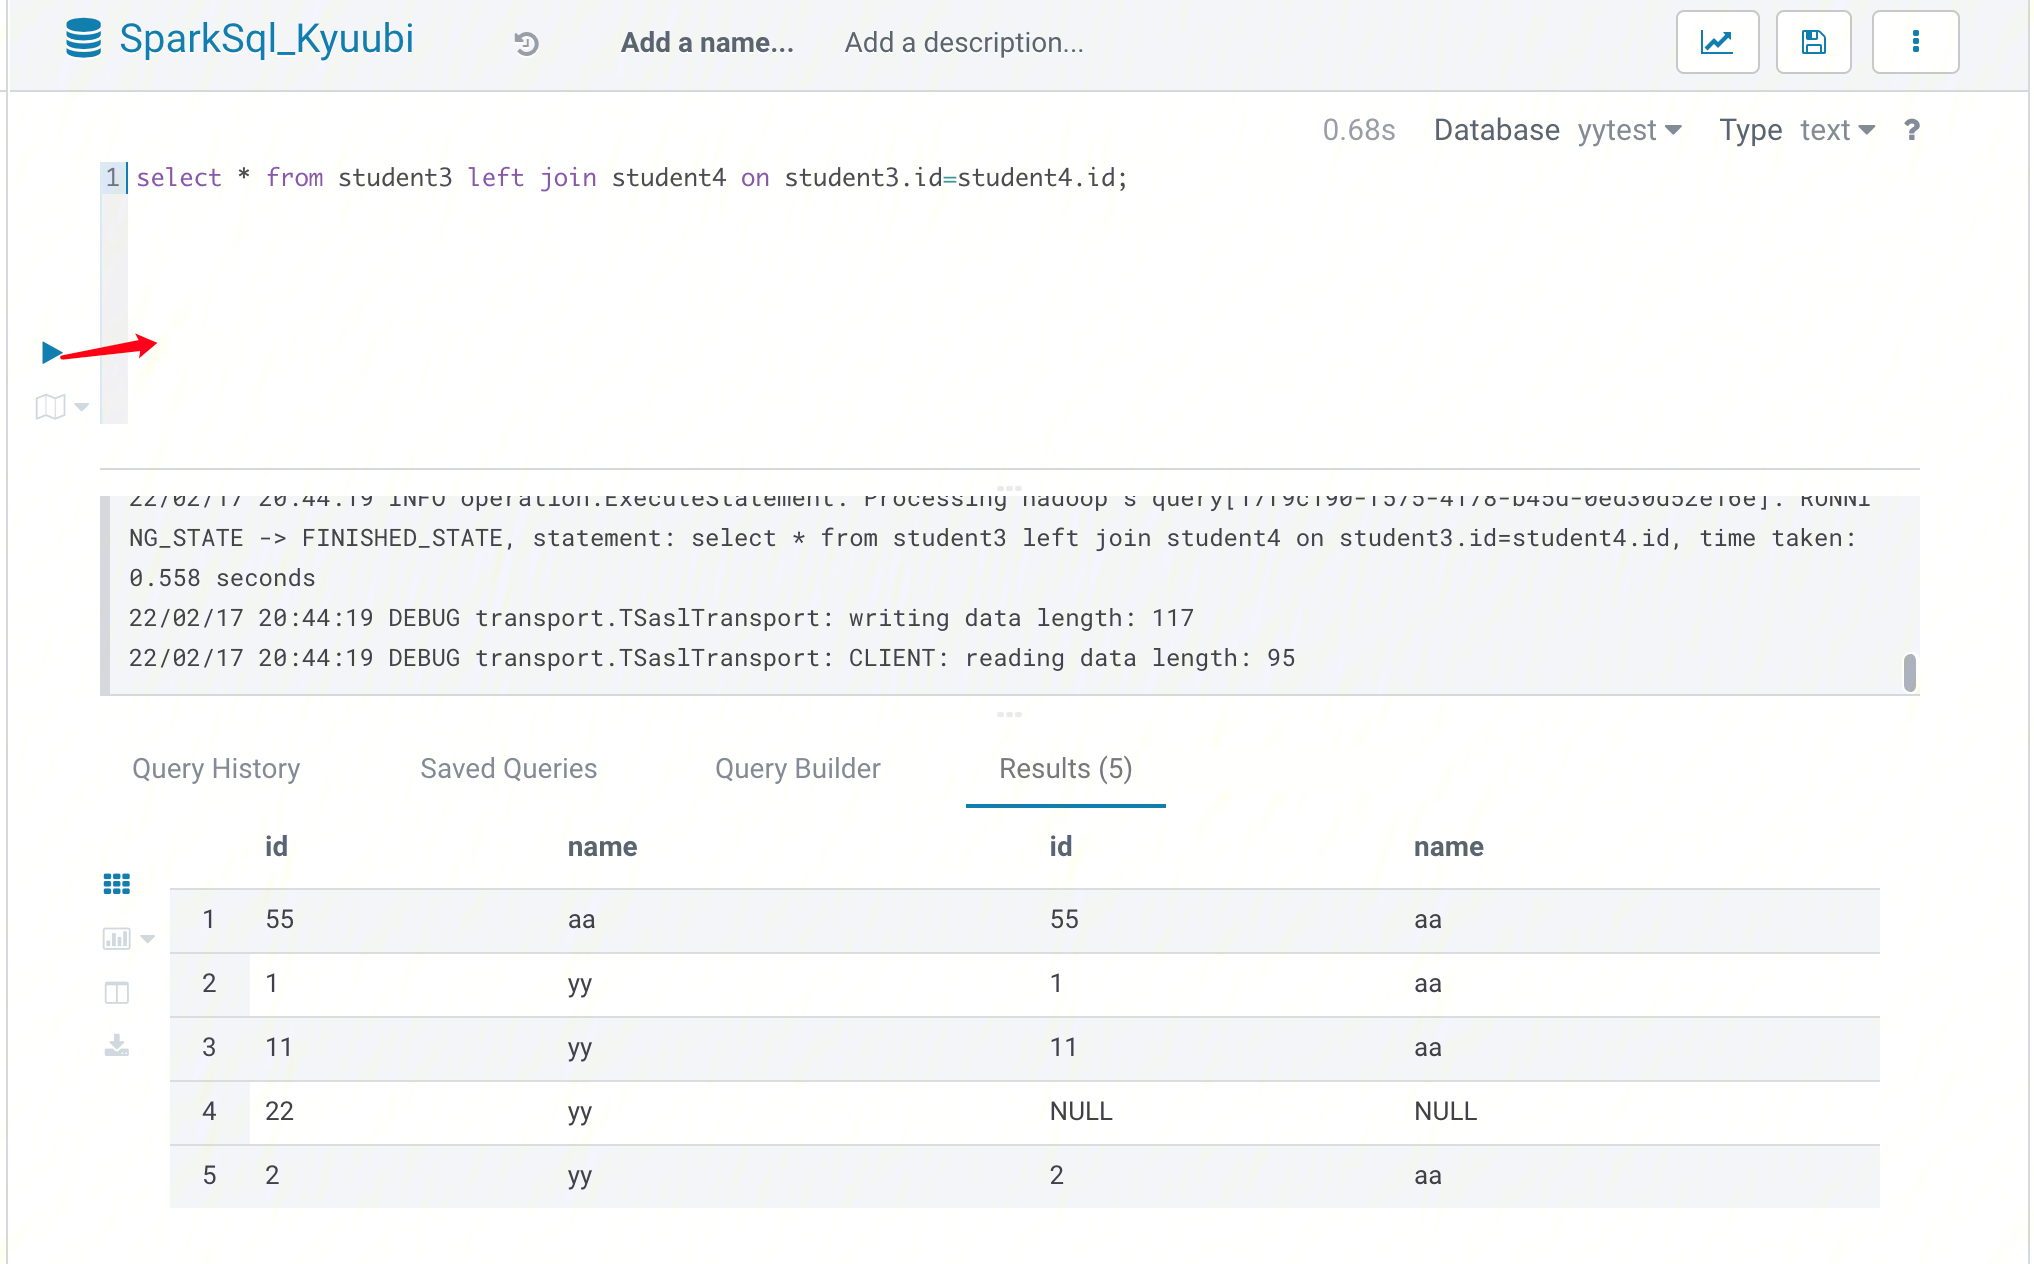
Task: Expand the explain query book dropdown
Action: [x=82, y=407]
